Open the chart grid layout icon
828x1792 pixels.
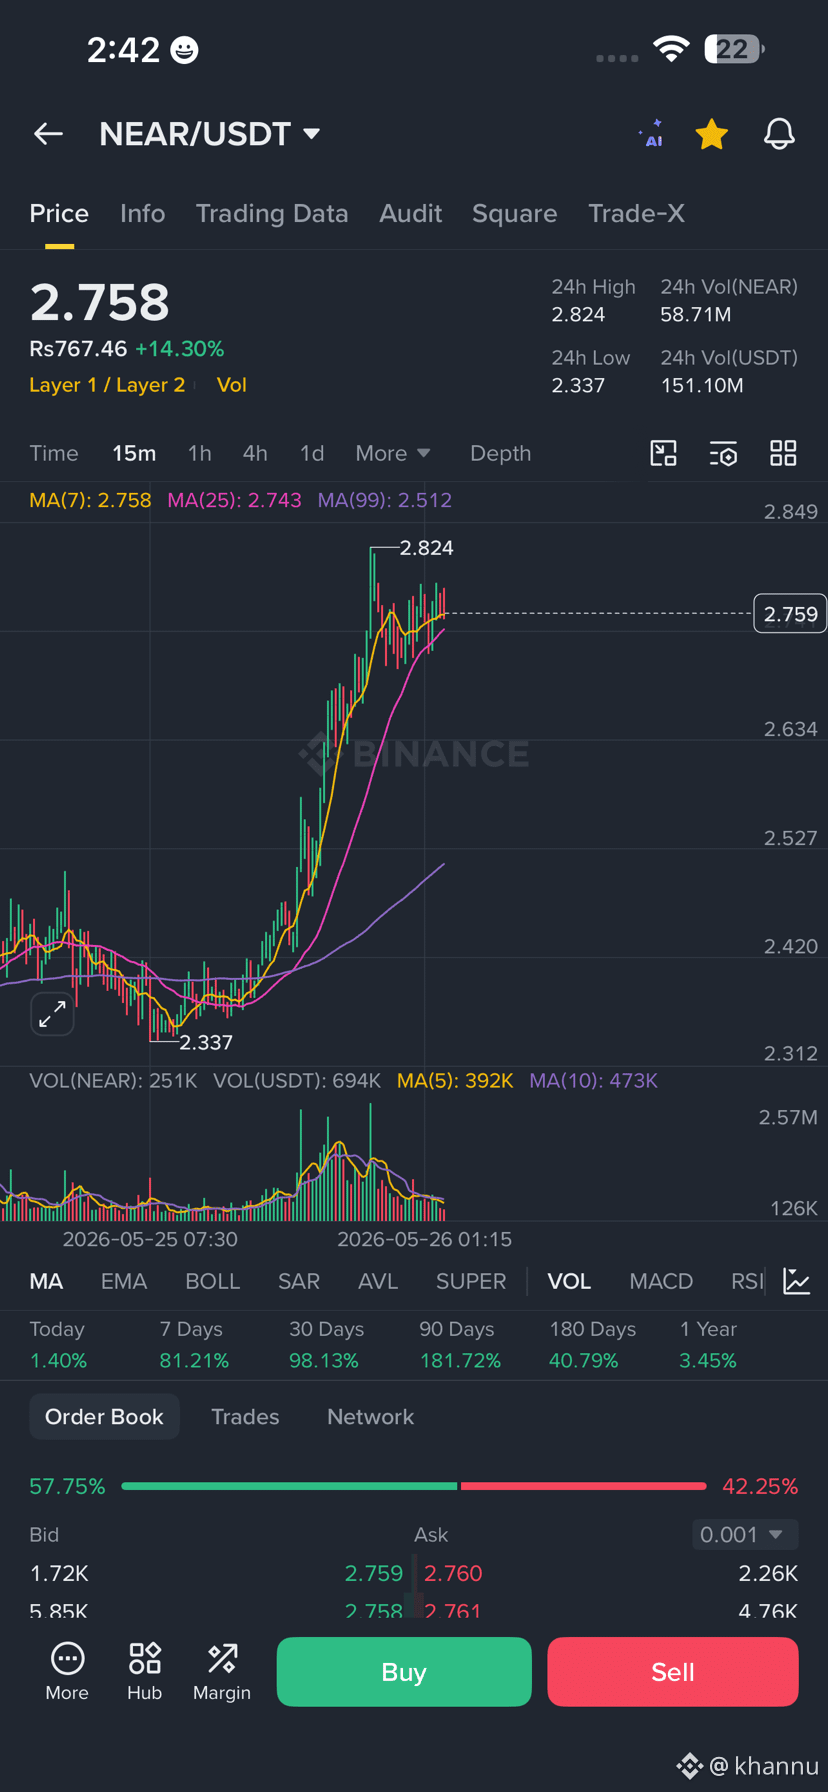pyautogui.click(x=783, y=453)
